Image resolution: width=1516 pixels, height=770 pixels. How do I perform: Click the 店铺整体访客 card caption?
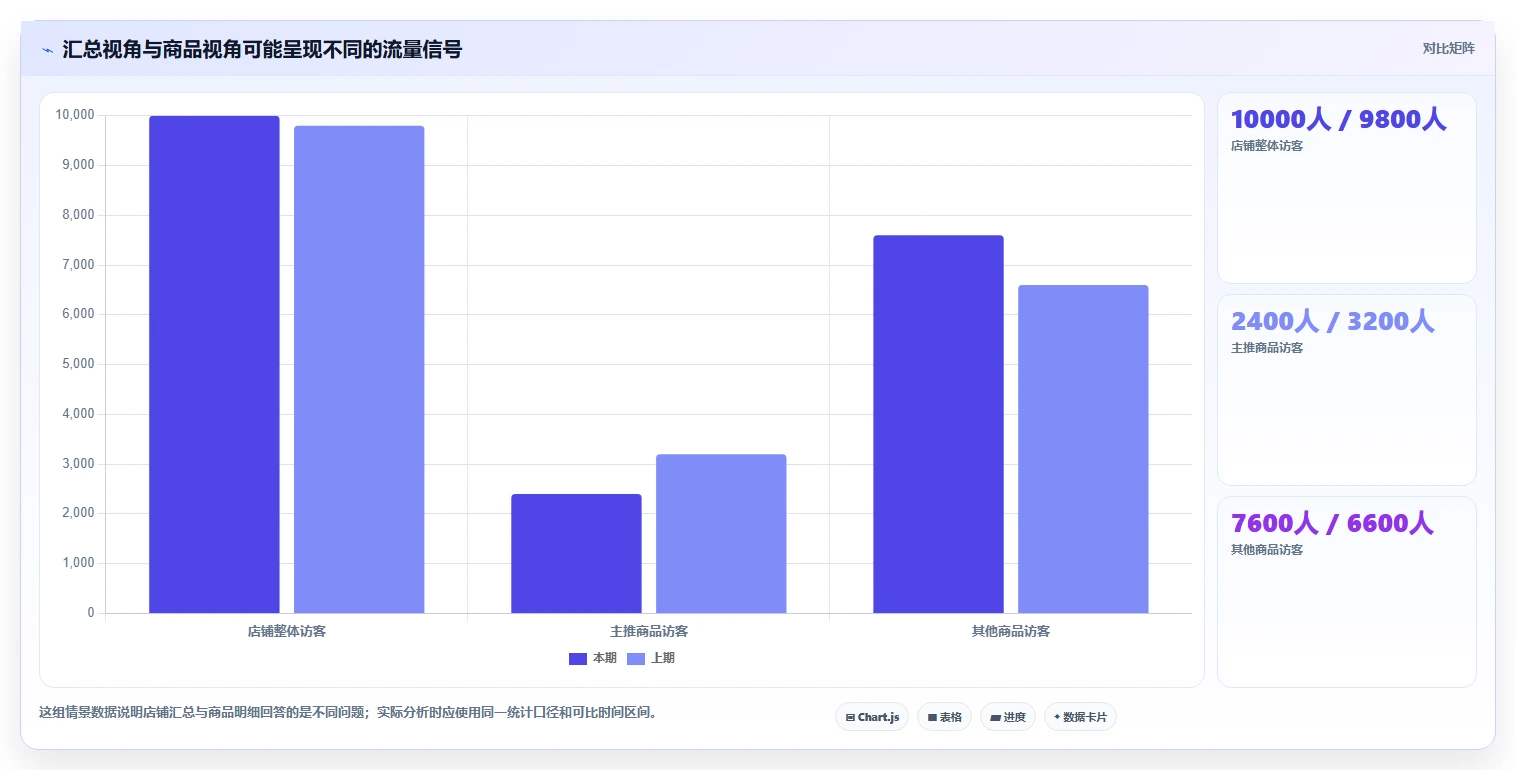pos(1267,146)
